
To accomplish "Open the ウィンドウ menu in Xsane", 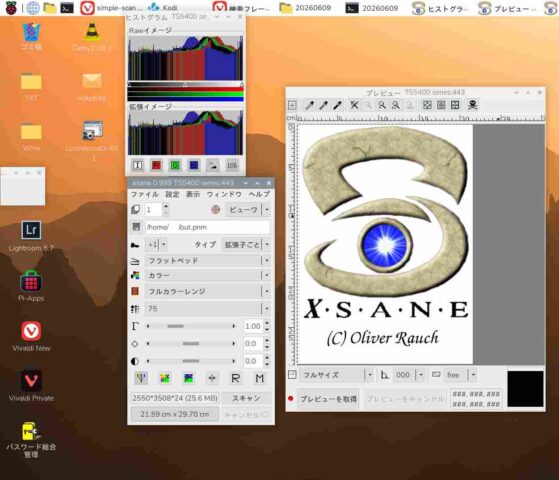I will (x=224, y=194).
